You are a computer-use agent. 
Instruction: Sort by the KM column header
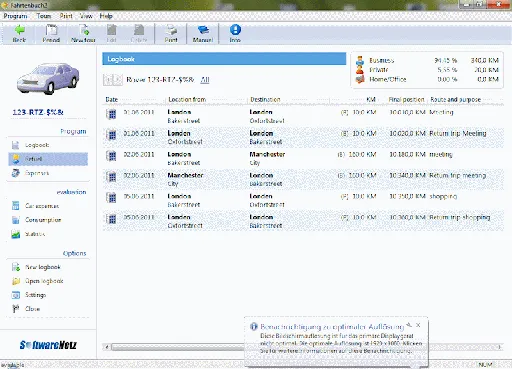click(x=353, y=99)
